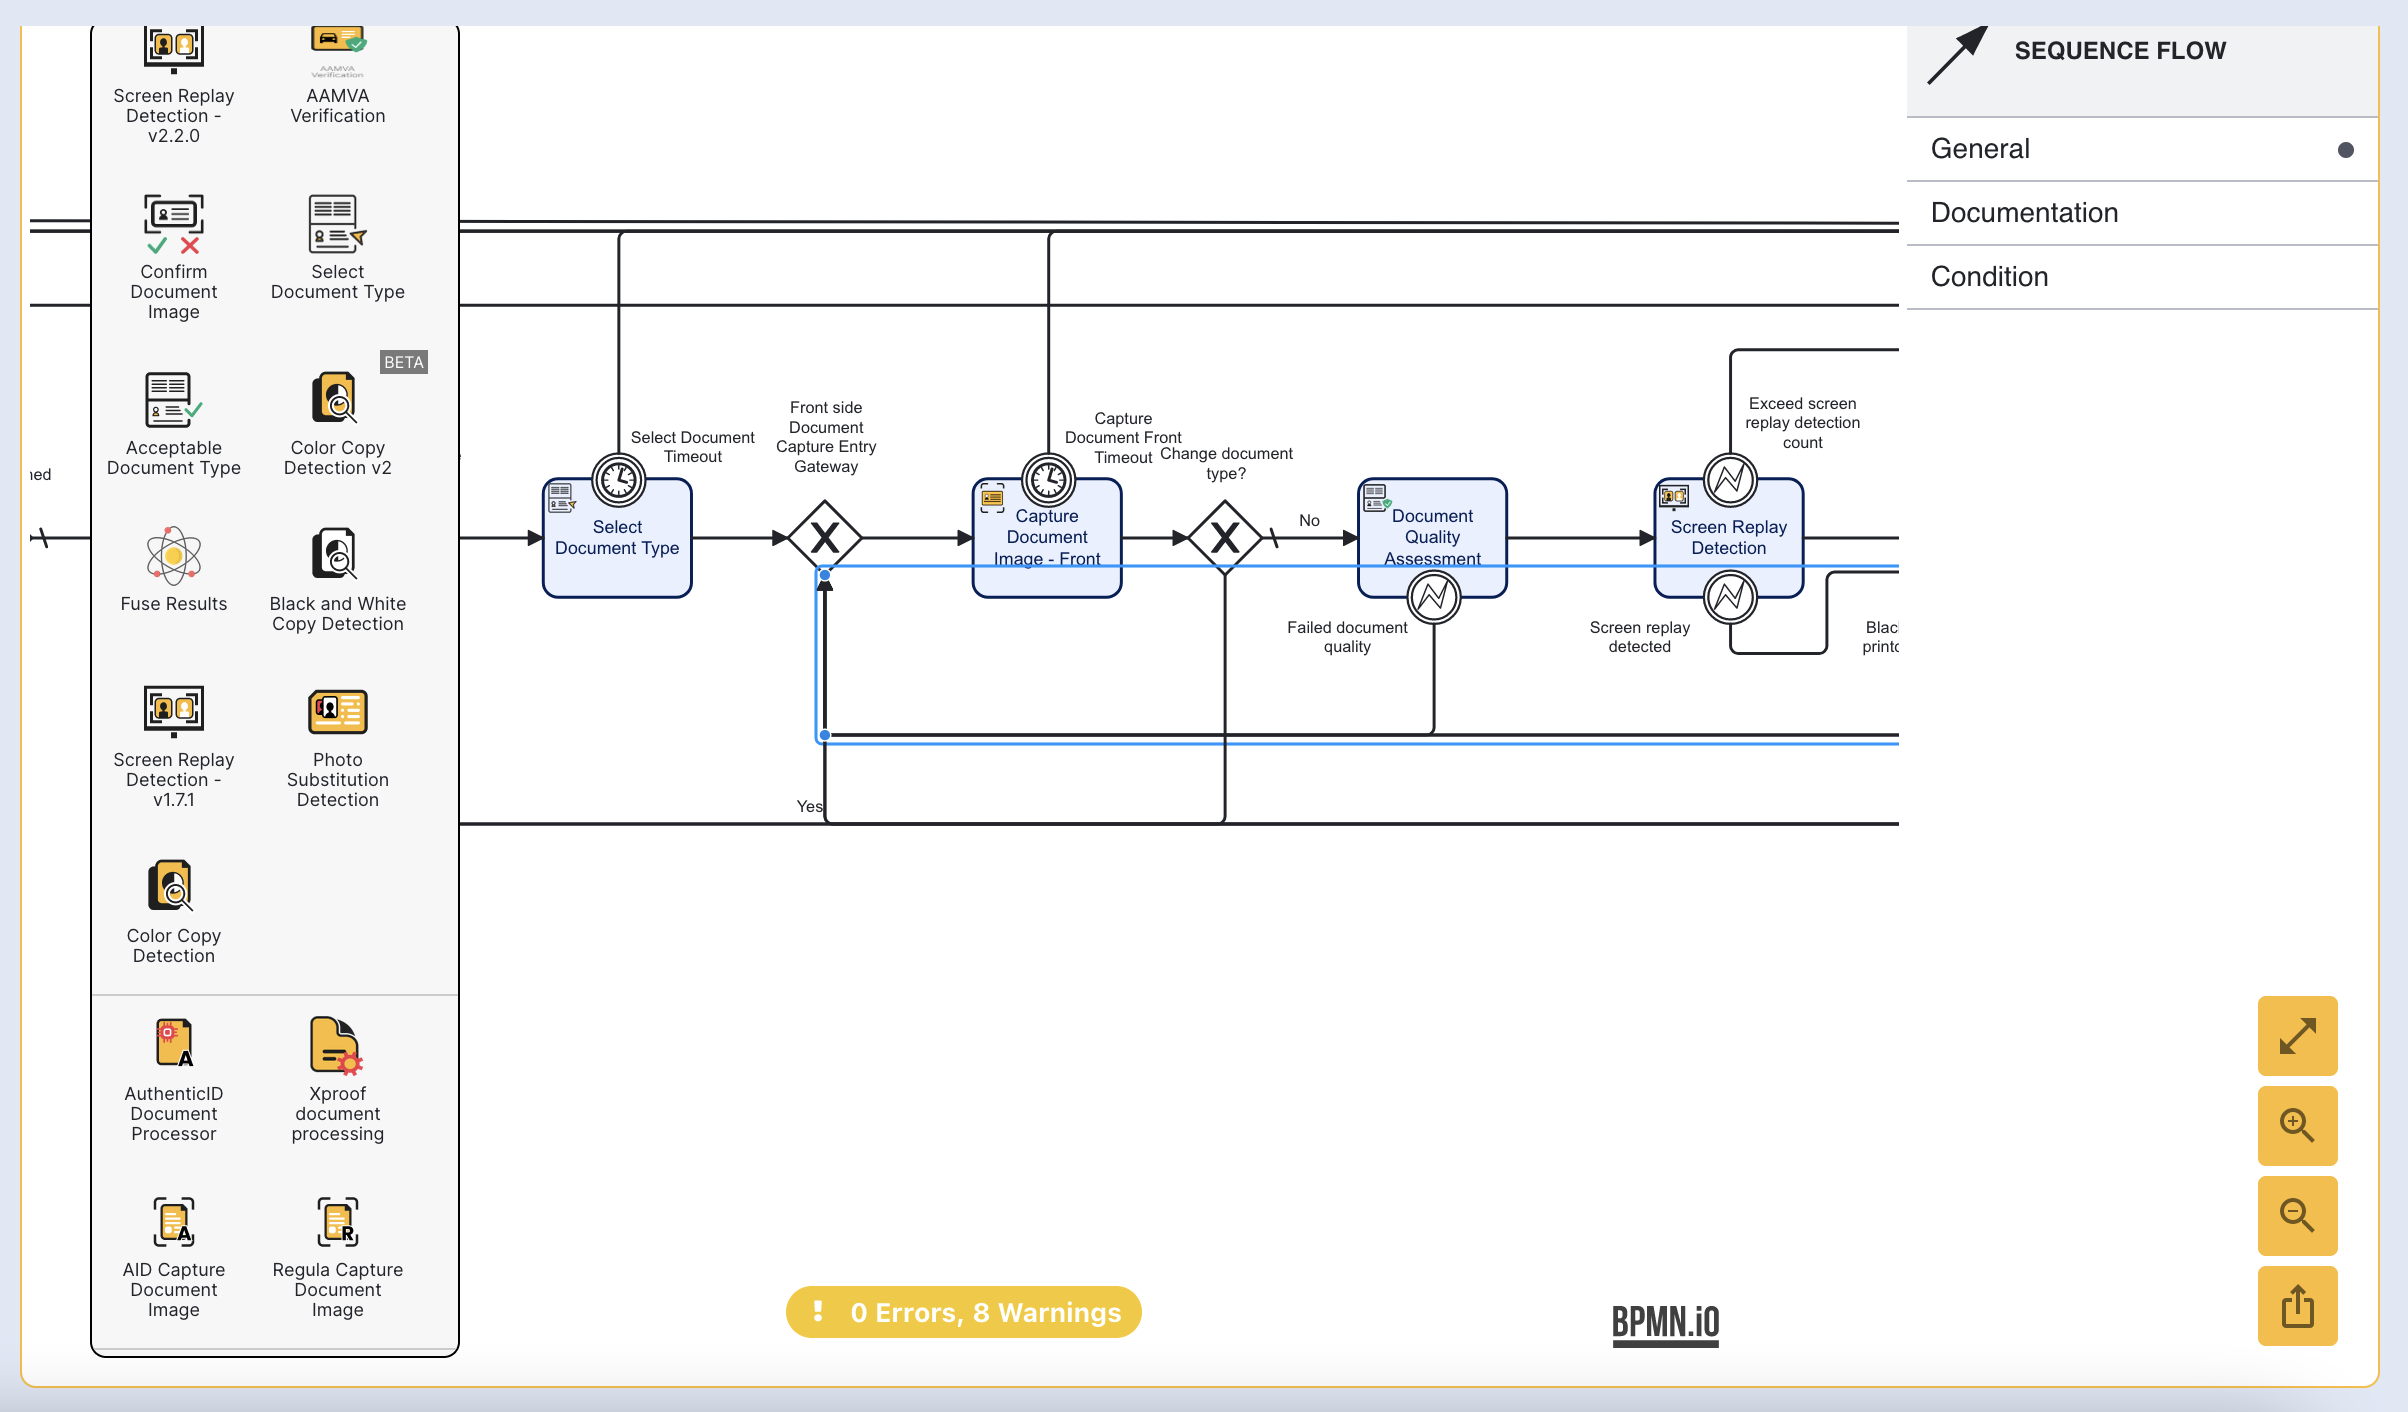Open the BPMN.iO logo link
This screenshot has width=2408, height=1412.
pos(1665,1324)
